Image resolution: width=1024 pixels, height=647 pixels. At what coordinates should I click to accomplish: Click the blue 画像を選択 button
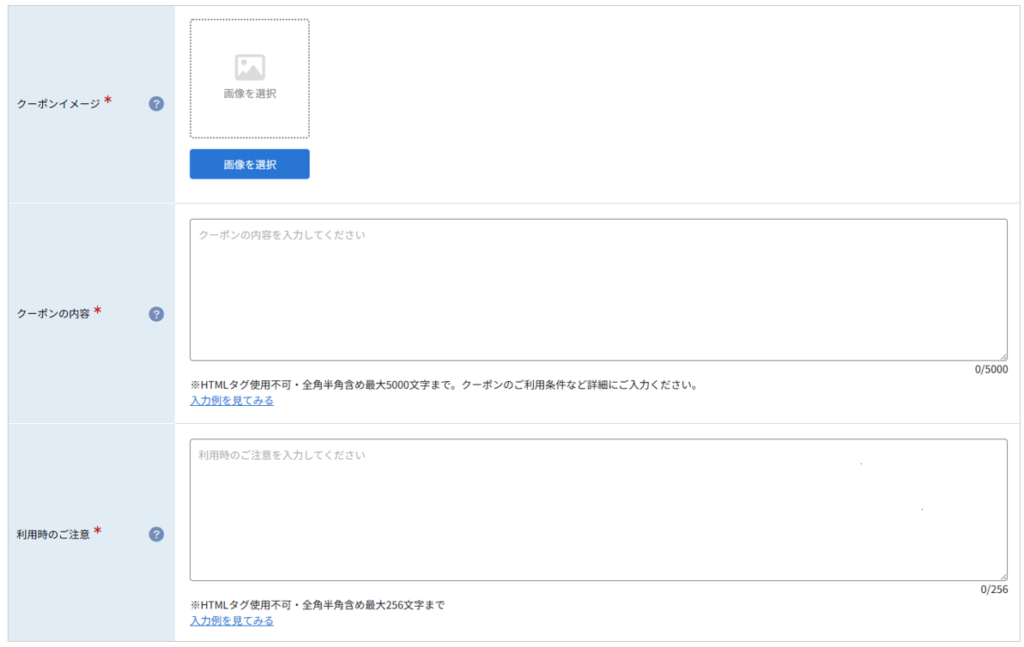[249, 164]
